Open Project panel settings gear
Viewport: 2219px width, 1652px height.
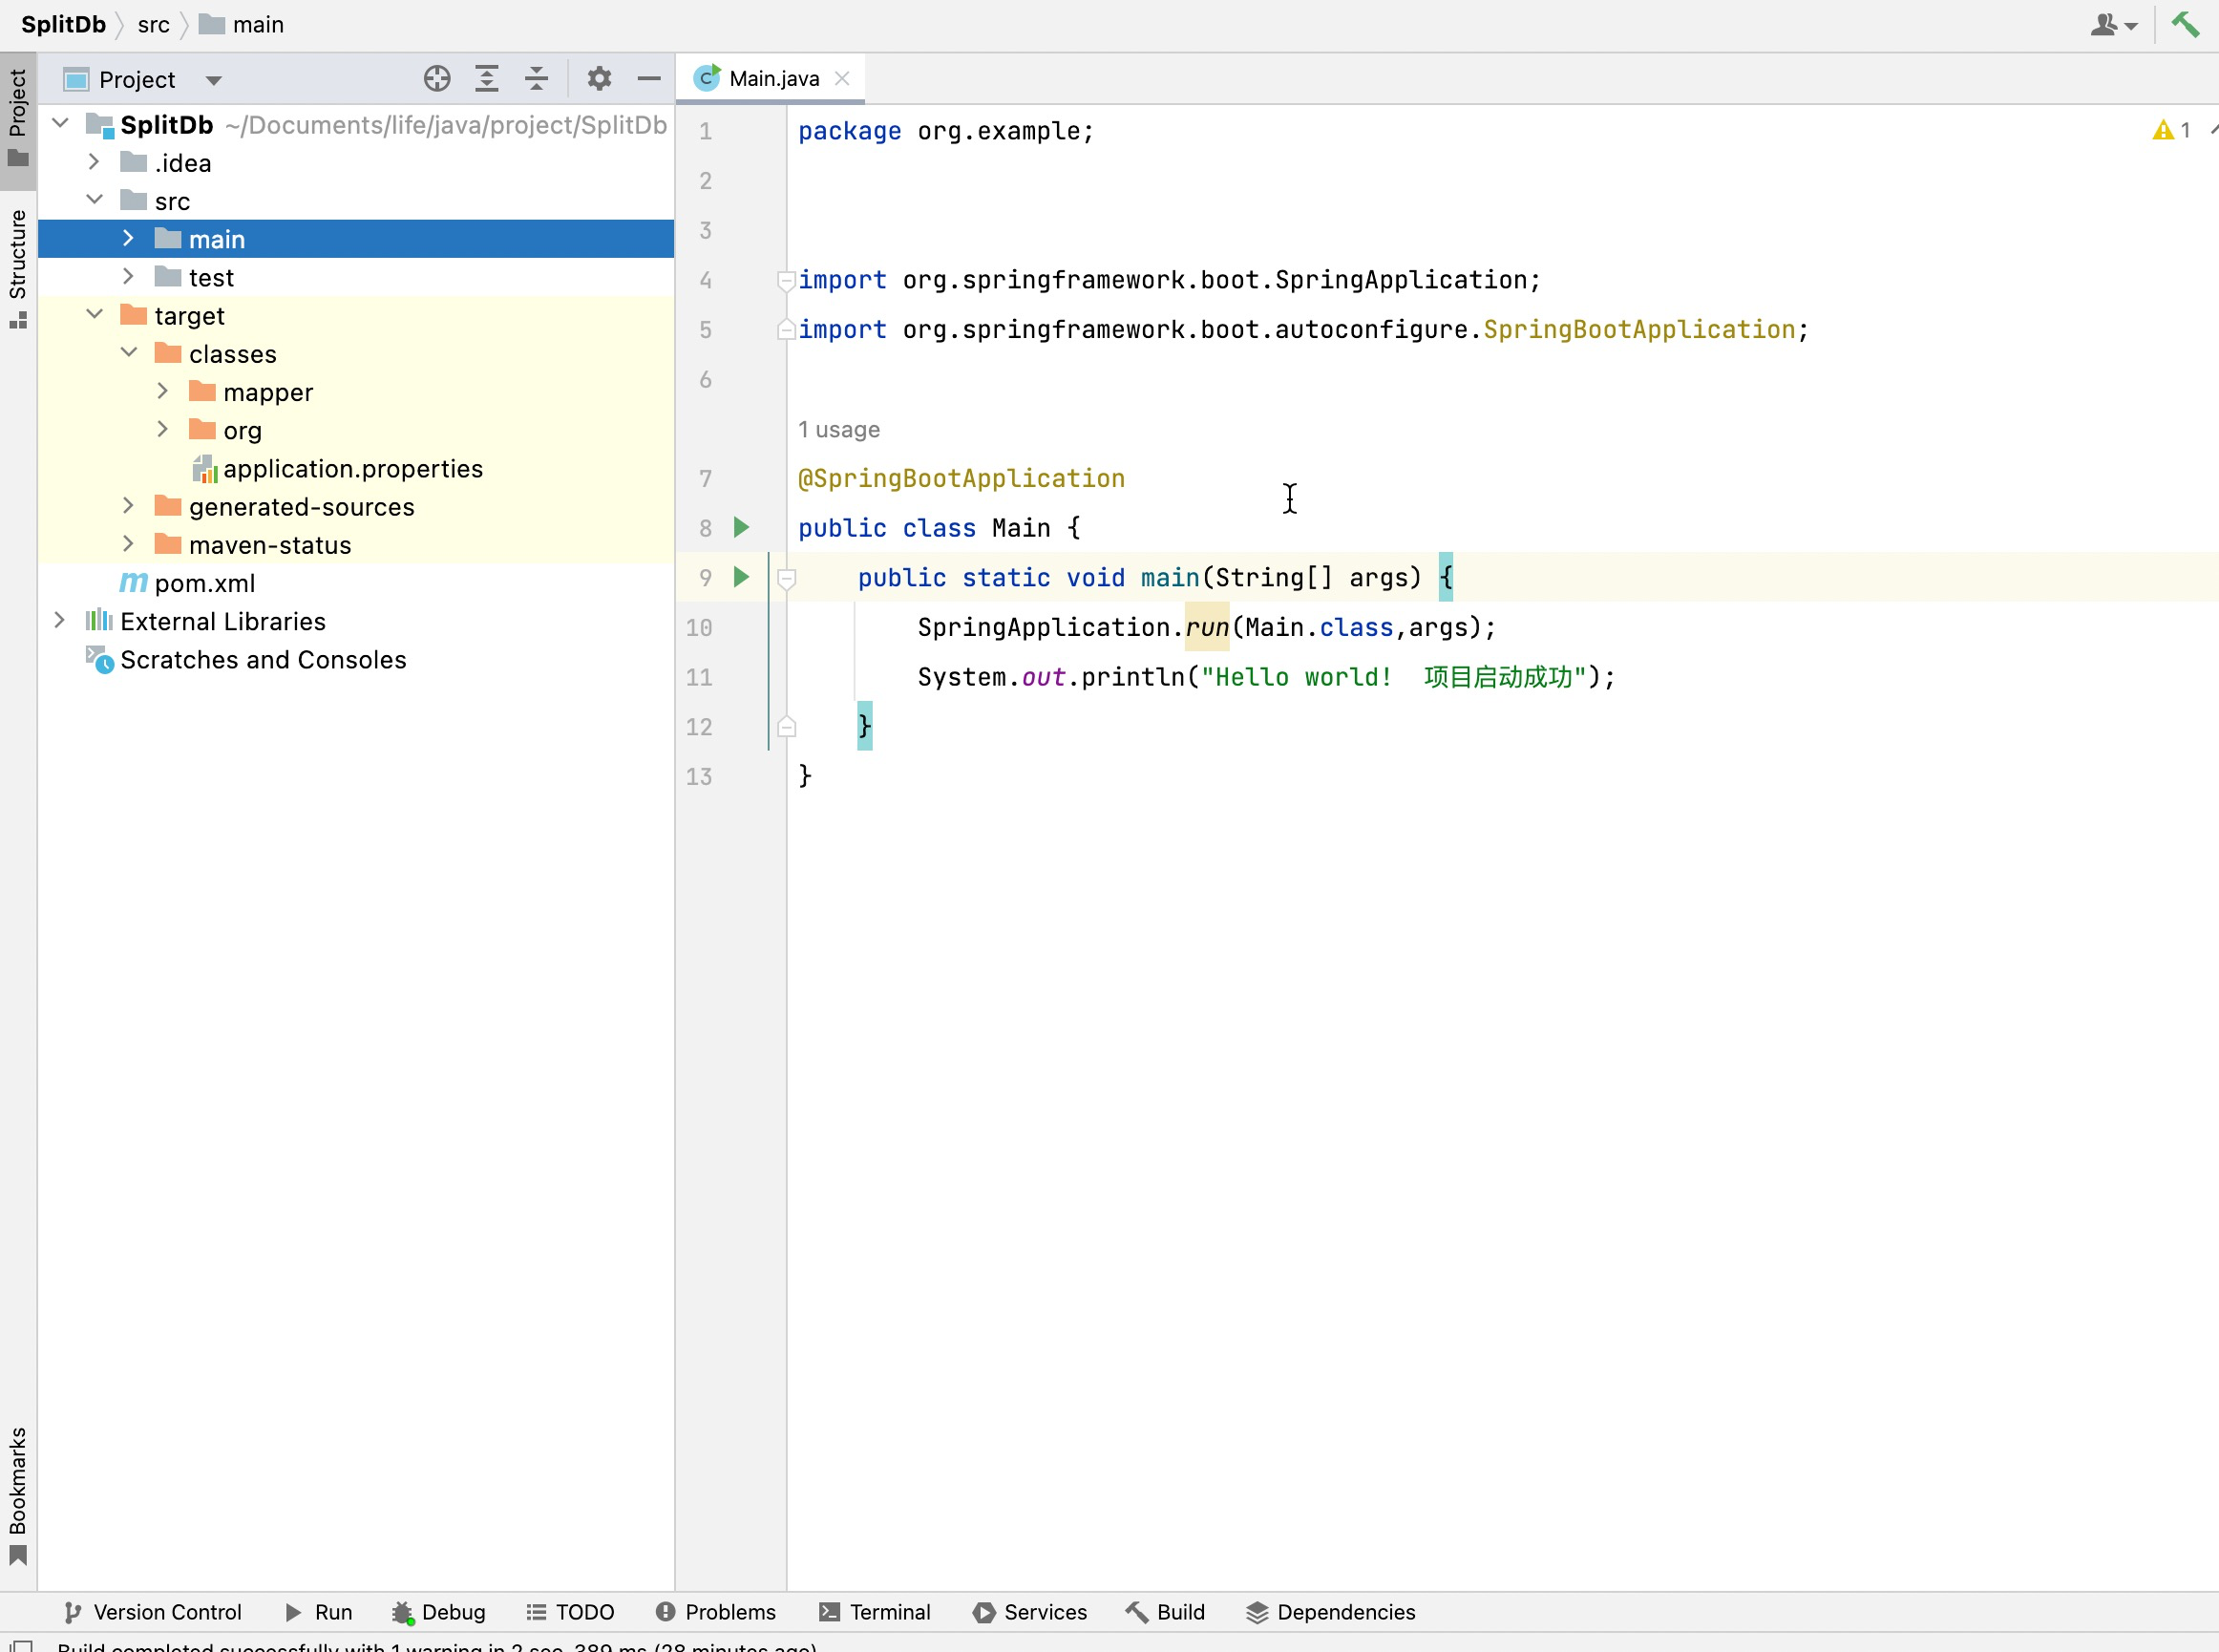pos(599,79)
